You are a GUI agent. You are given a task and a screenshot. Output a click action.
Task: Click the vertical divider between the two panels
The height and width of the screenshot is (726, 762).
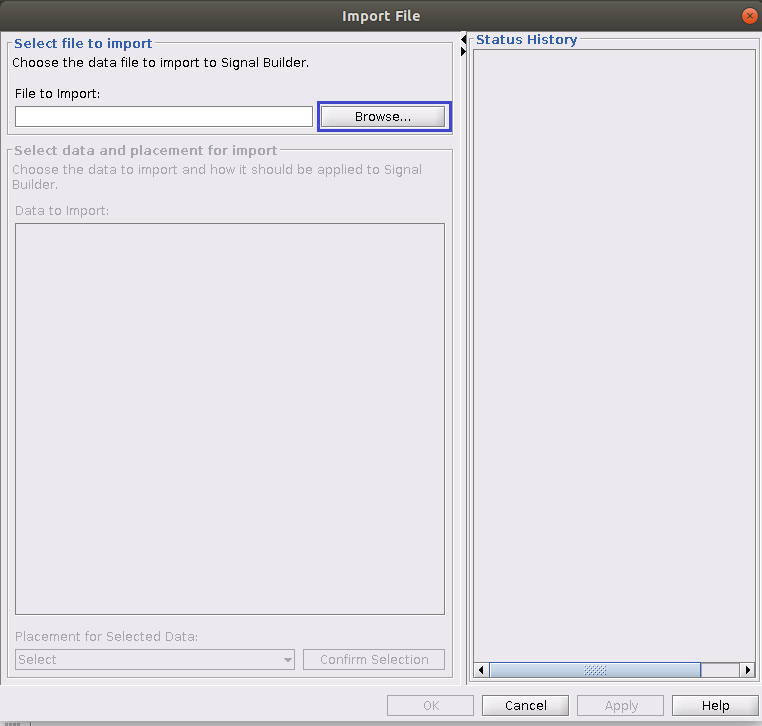point(463,360)
